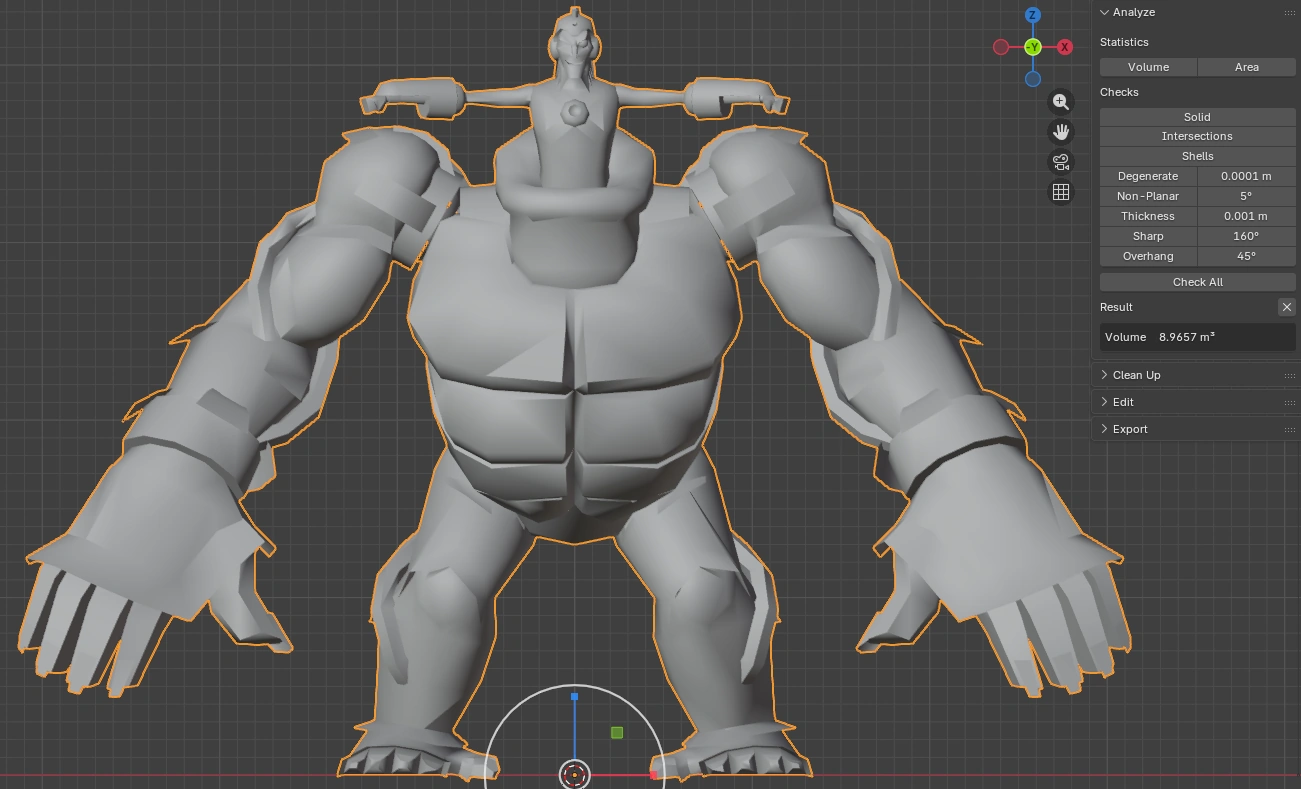This screenshot has width=1301, height=789.
Task: Click the Export panel grip dots
Action: [1290, 429]
